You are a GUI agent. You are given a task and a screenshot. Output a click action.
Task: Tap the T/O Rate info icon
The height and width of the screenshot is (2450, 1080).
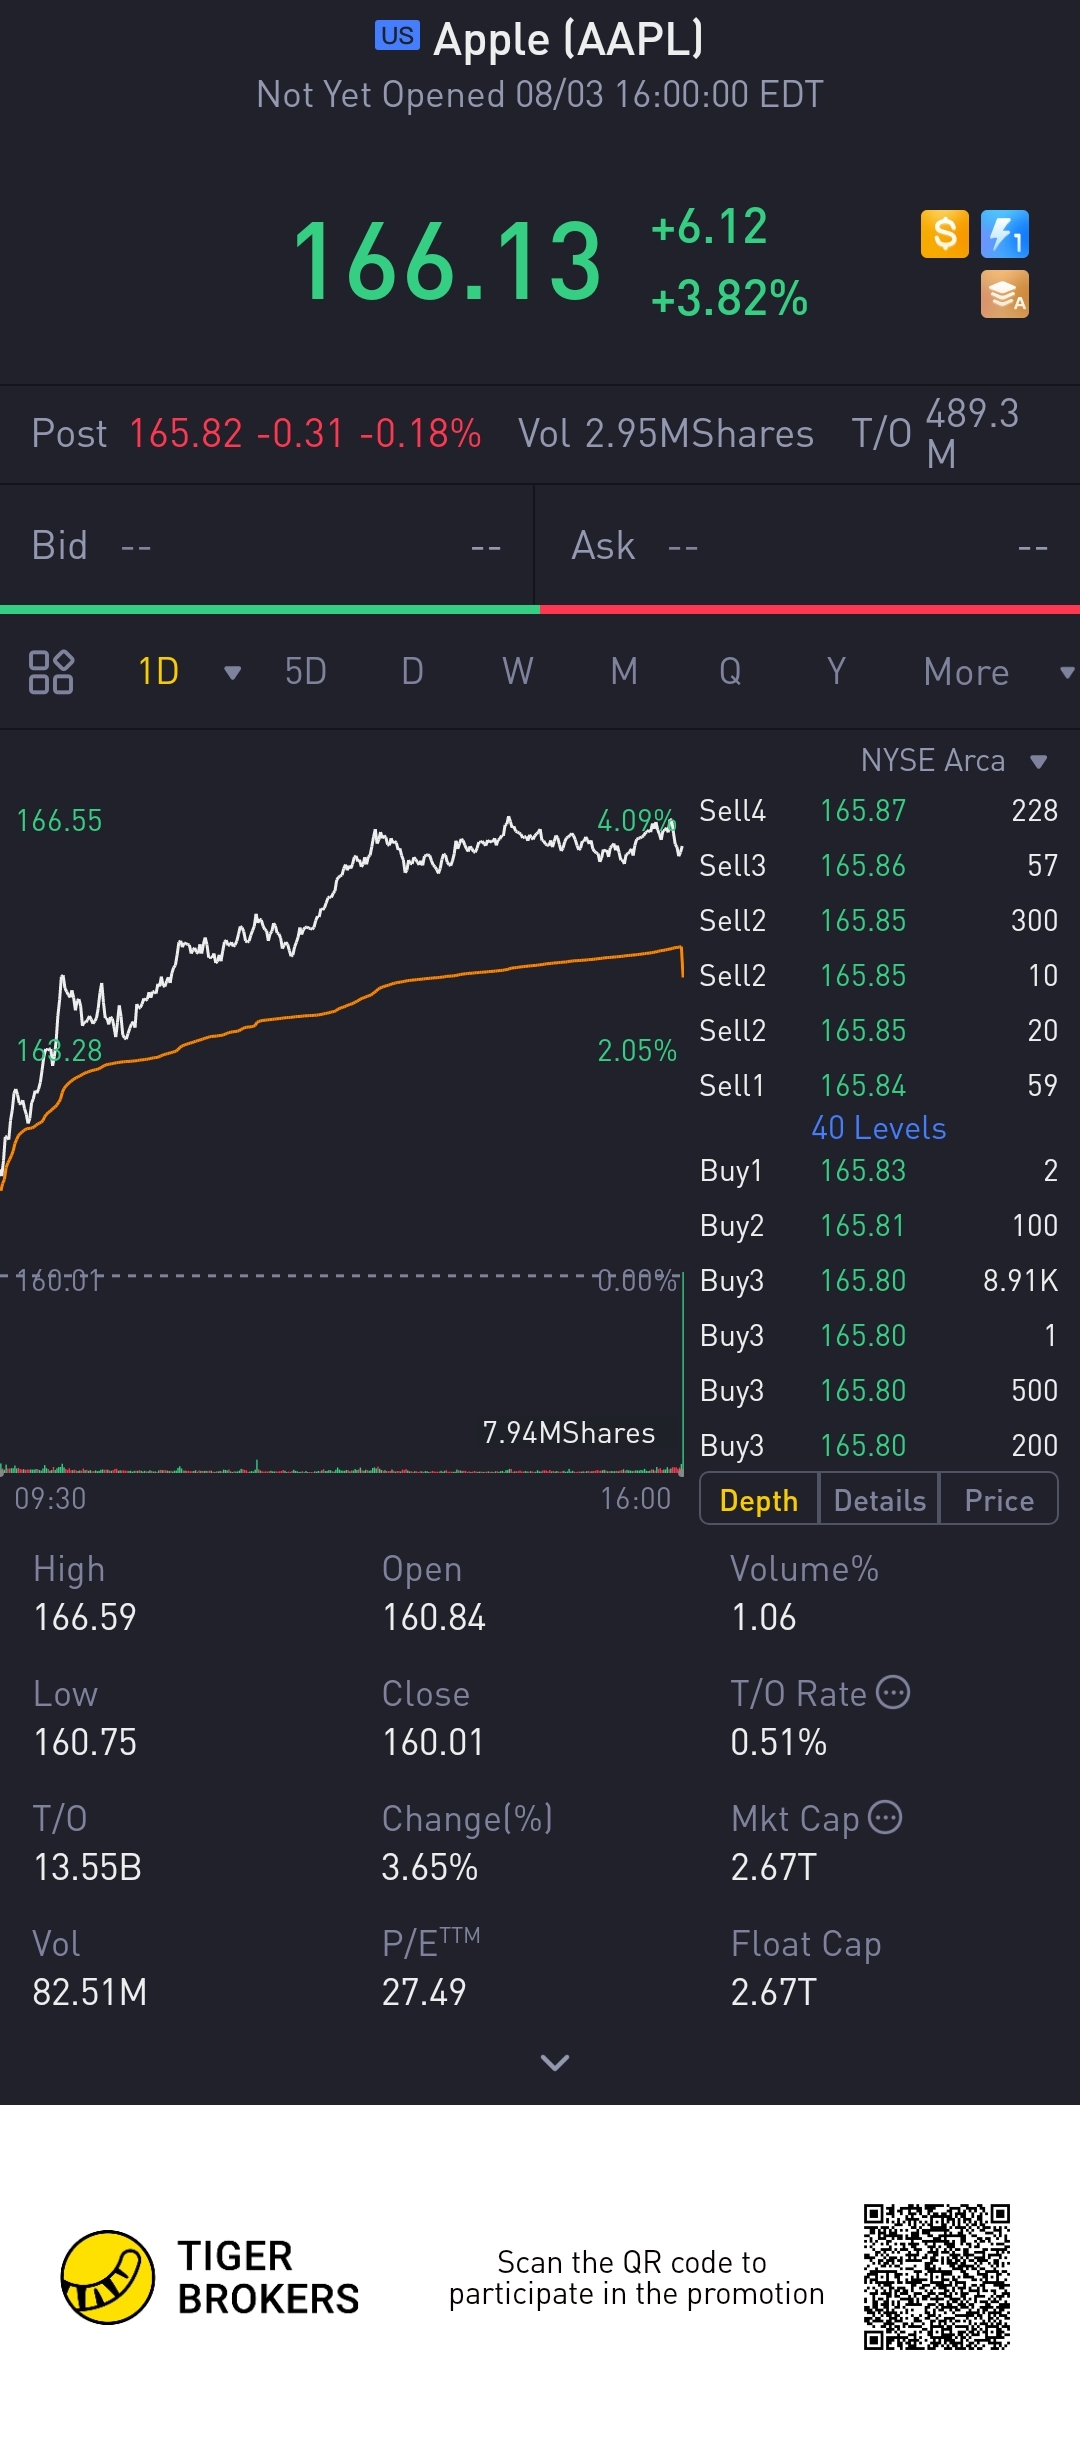pyautogui.click(x=893, y=1692)
